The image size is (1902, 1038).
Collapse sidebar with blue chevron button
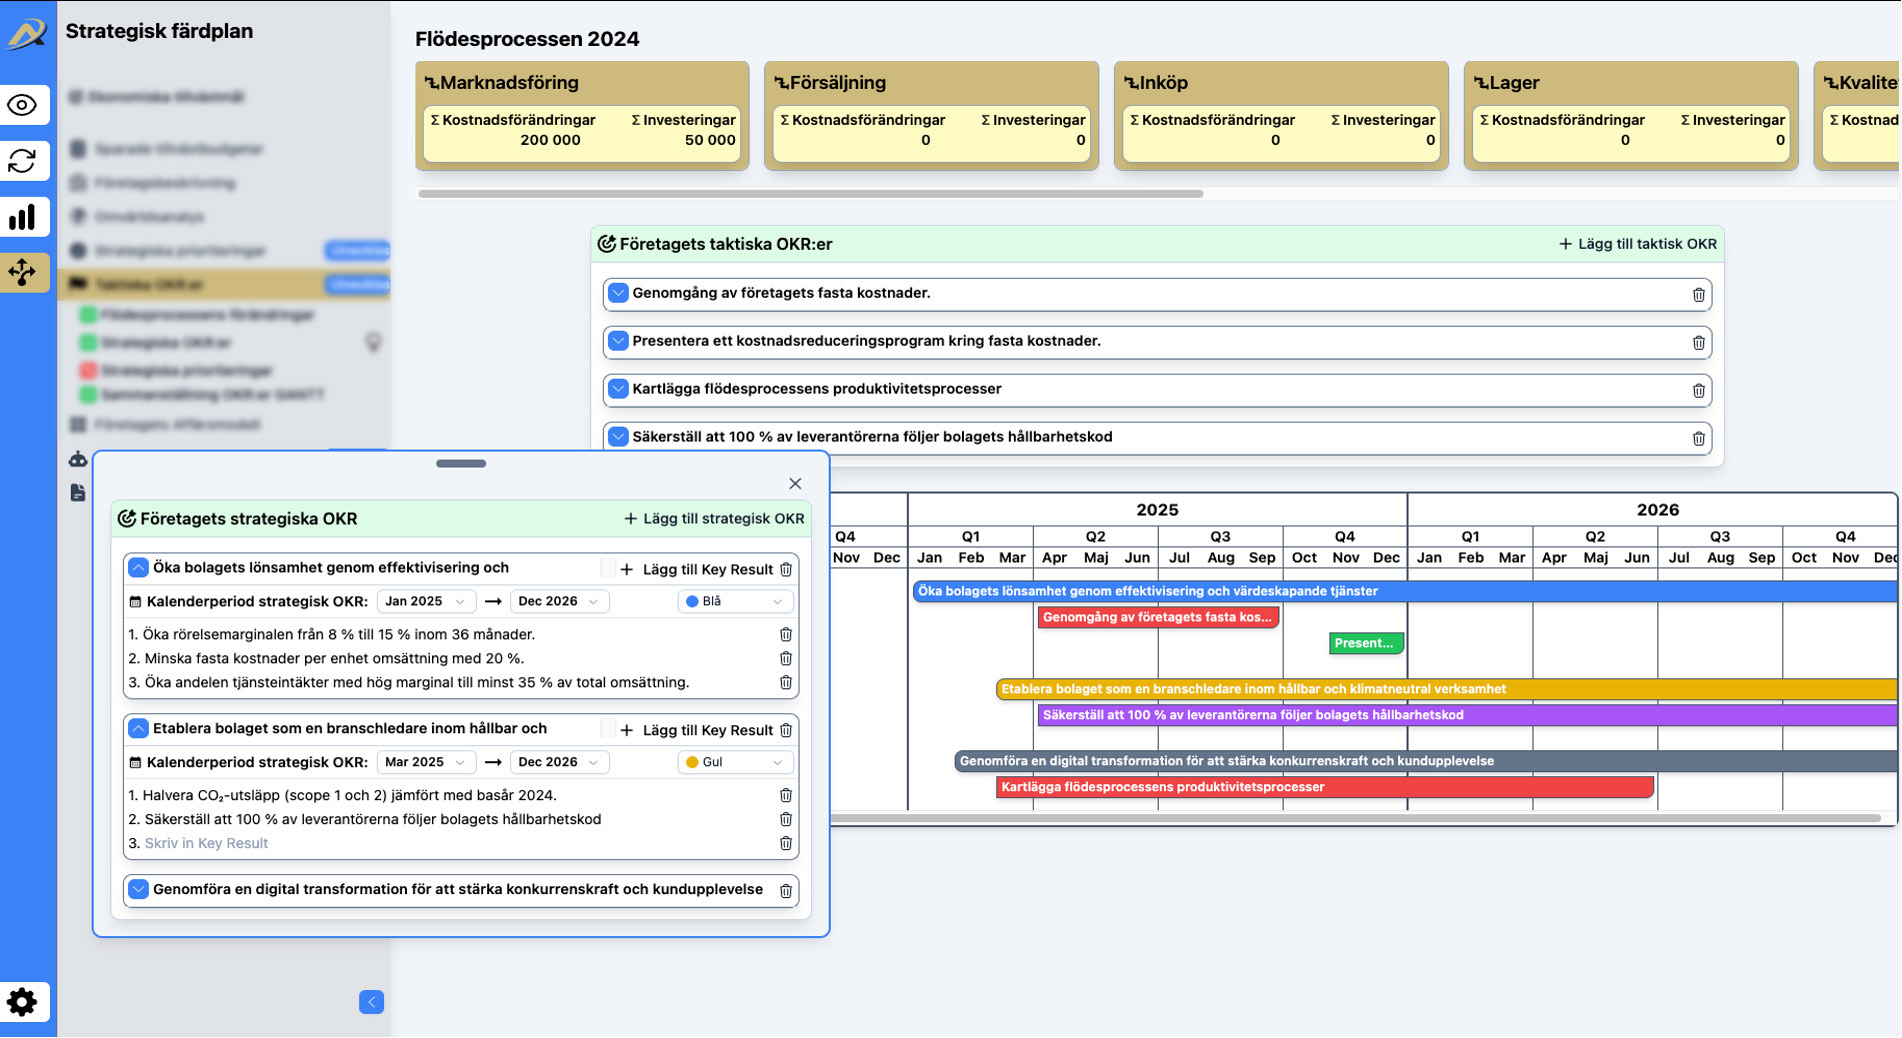pyautogui.click(x=371, y=1002)
